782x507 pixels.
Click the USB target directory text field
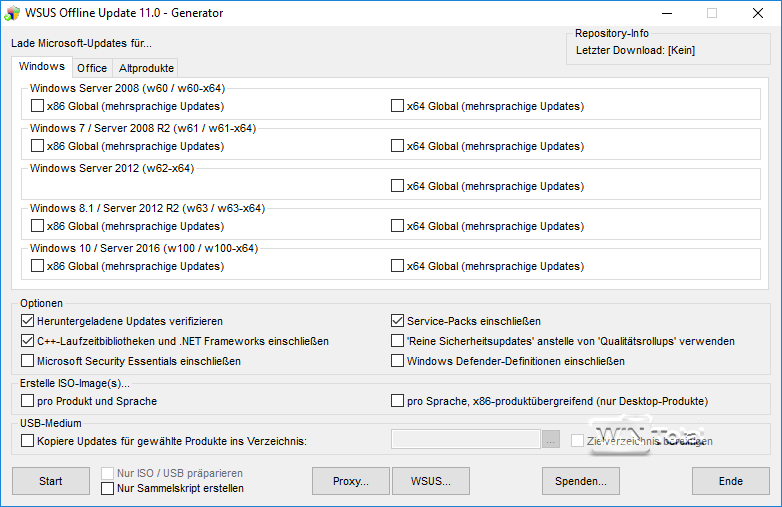[465, 440]
